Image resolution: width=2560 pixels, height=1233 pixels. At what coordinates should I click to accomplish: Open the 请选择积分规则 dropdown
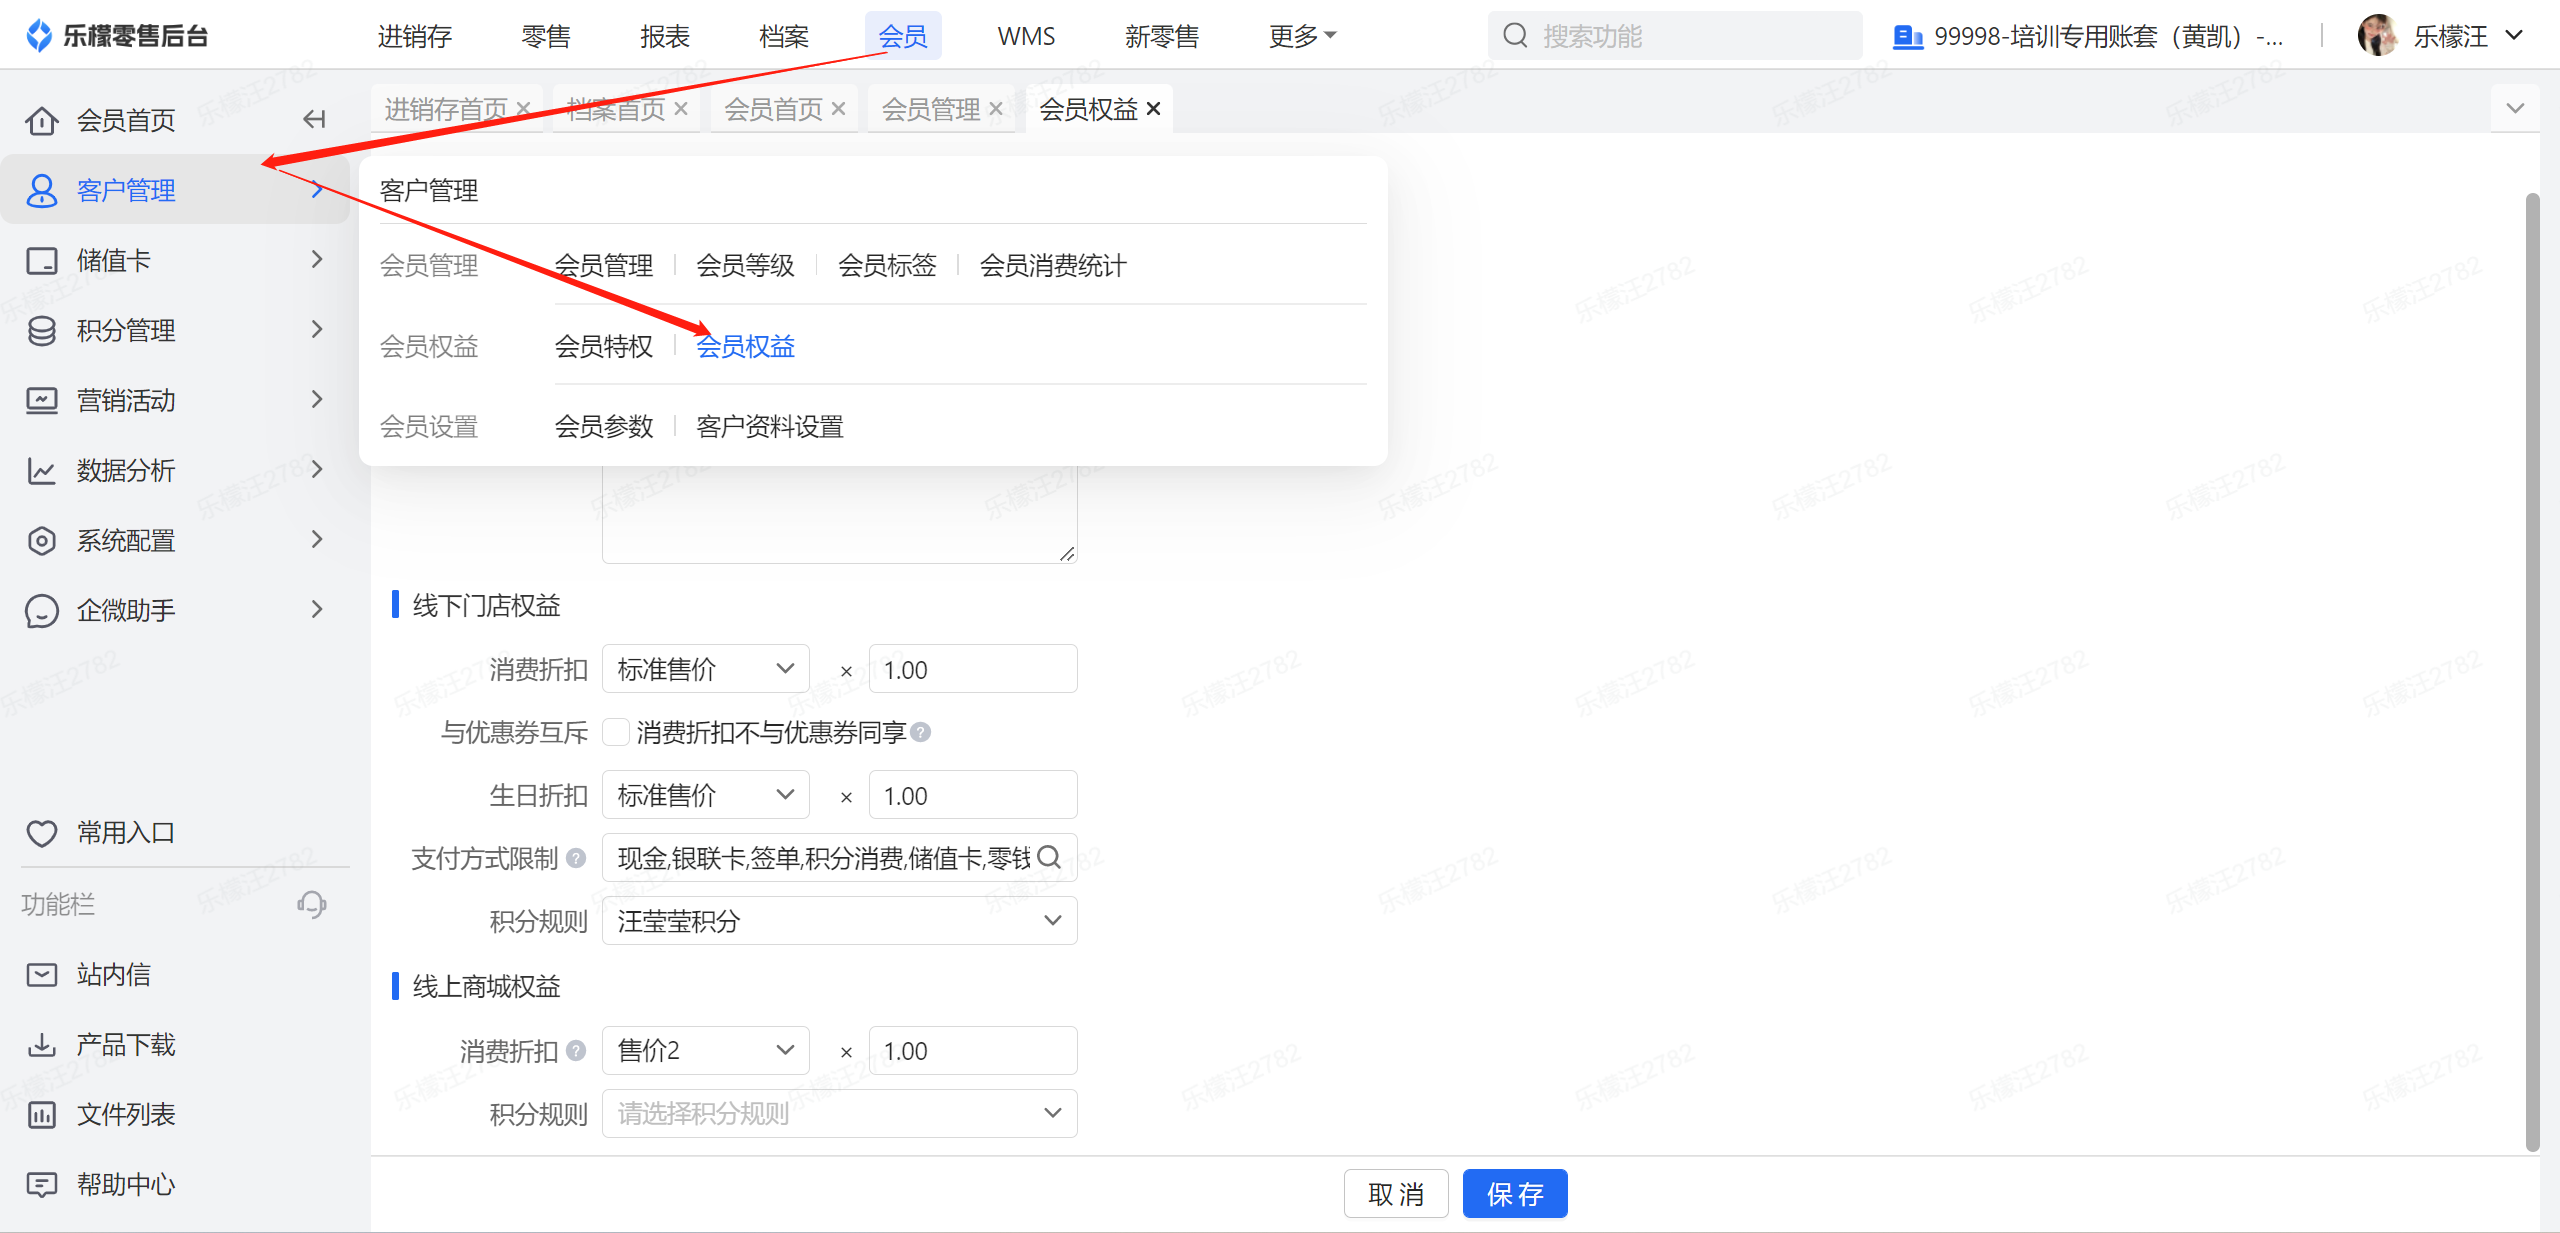tap(839, 1113)
